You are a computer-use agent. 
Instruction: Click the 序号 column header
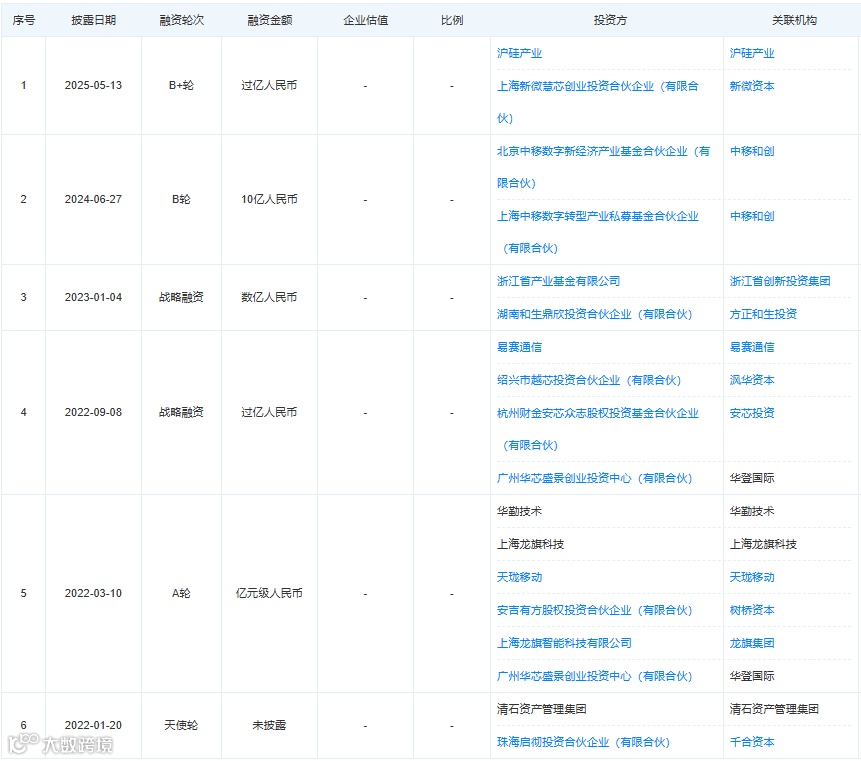coord(24,20)
